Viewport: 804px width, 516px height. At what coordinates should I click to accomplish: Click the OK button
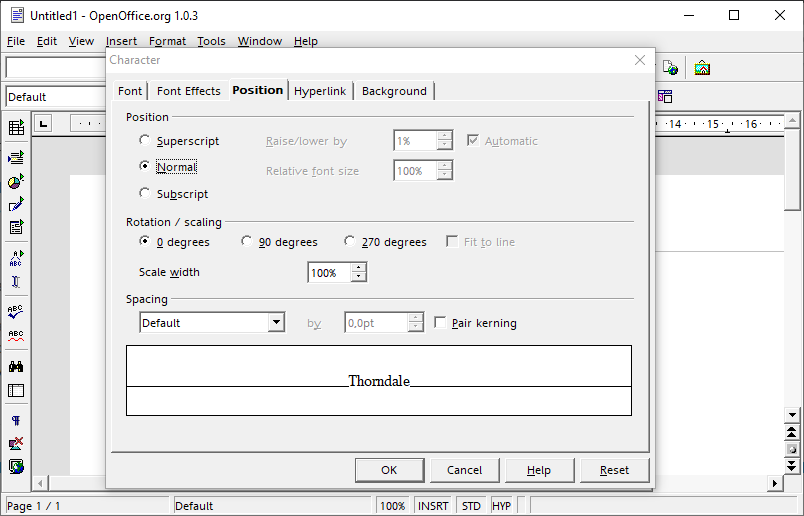tap(389, 470)
